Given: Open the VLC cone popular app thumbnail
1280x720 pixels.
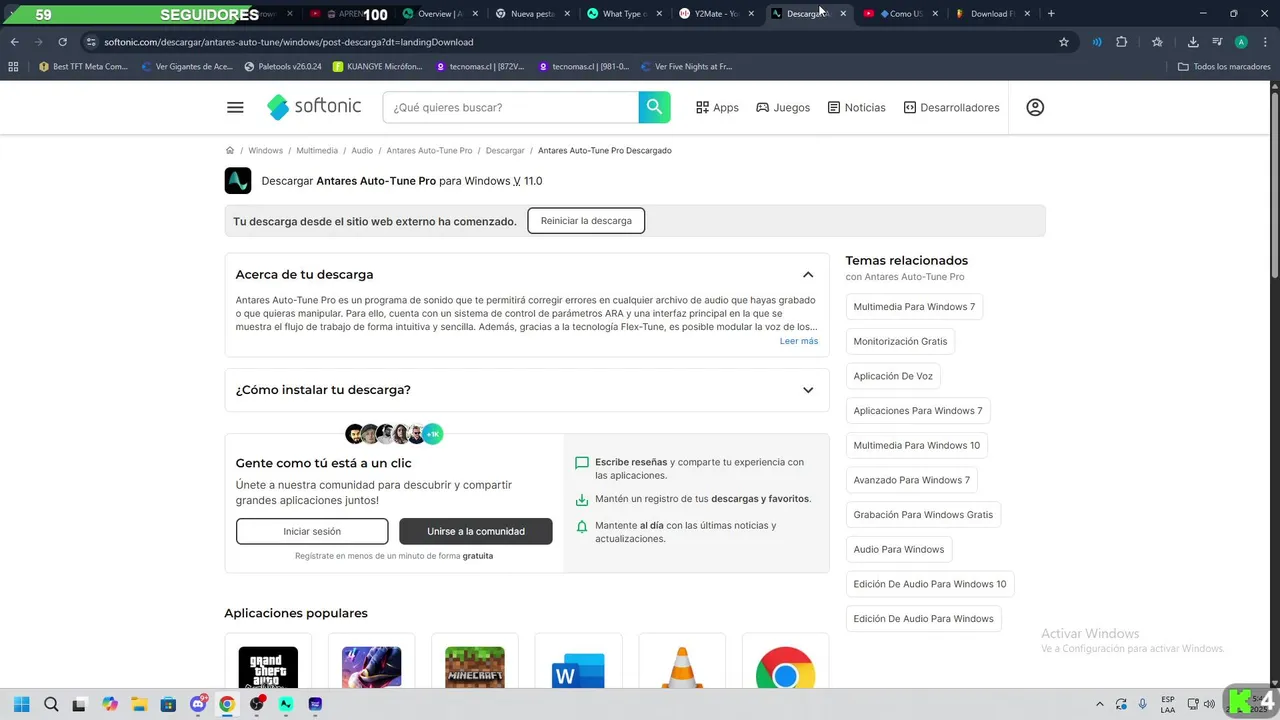Looking at the screenshot, I should point(682,666).
